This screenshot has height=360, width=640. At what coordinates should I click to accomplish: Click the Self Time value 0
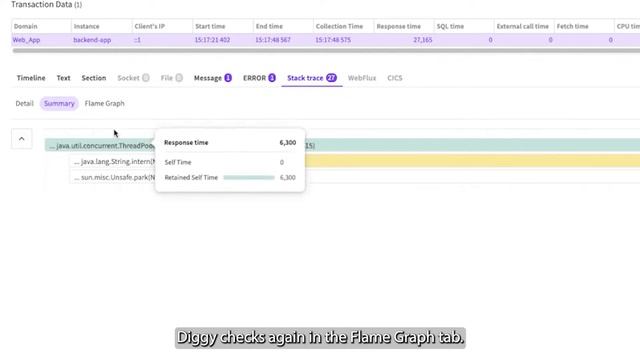(282, 162)
